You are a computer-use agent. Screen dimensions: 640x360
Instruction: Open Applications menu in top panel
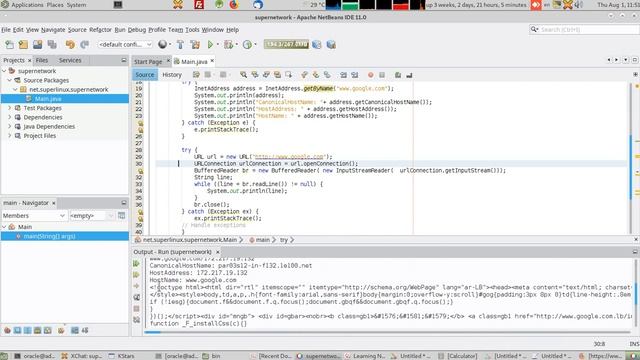click(27, 5)
